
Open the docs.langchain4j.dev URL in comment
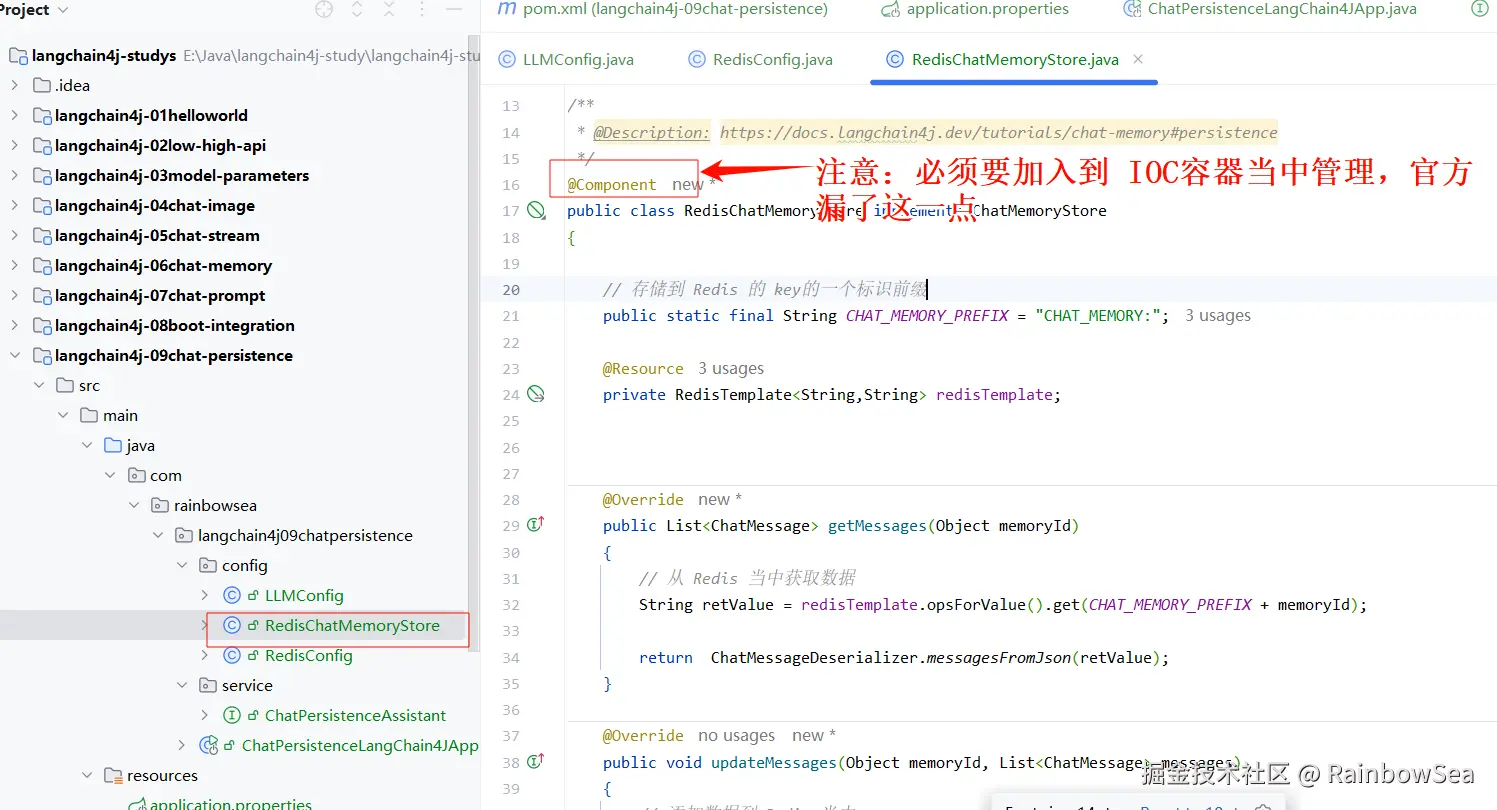998,132
